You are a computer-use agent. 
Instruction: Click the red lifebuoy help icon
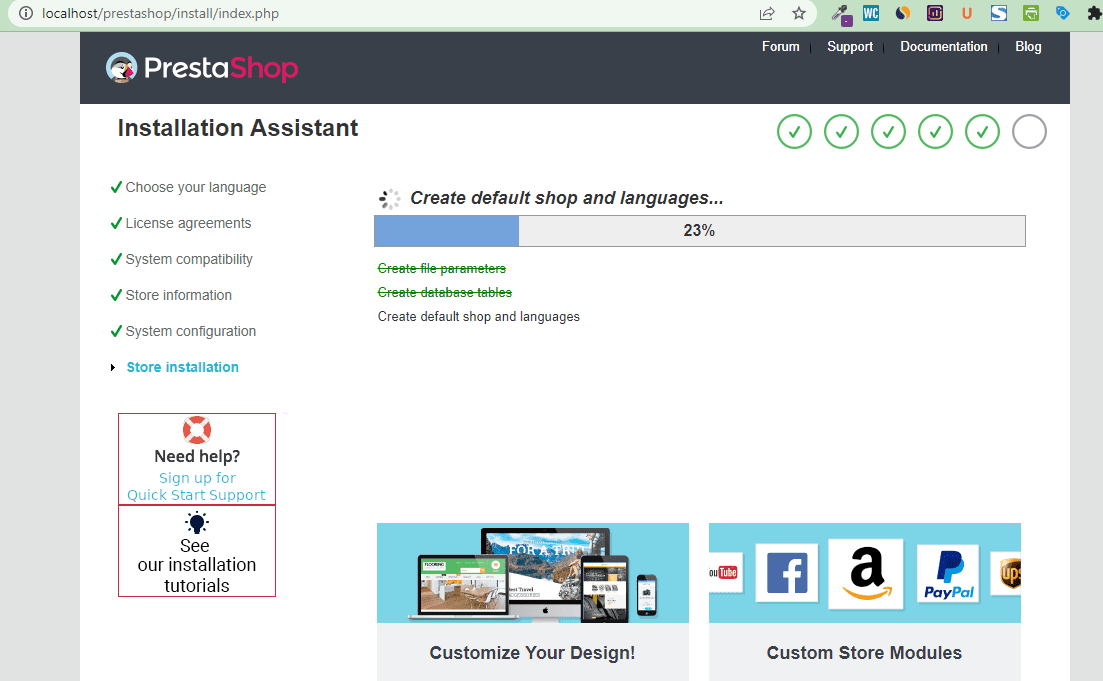(197, 430)
